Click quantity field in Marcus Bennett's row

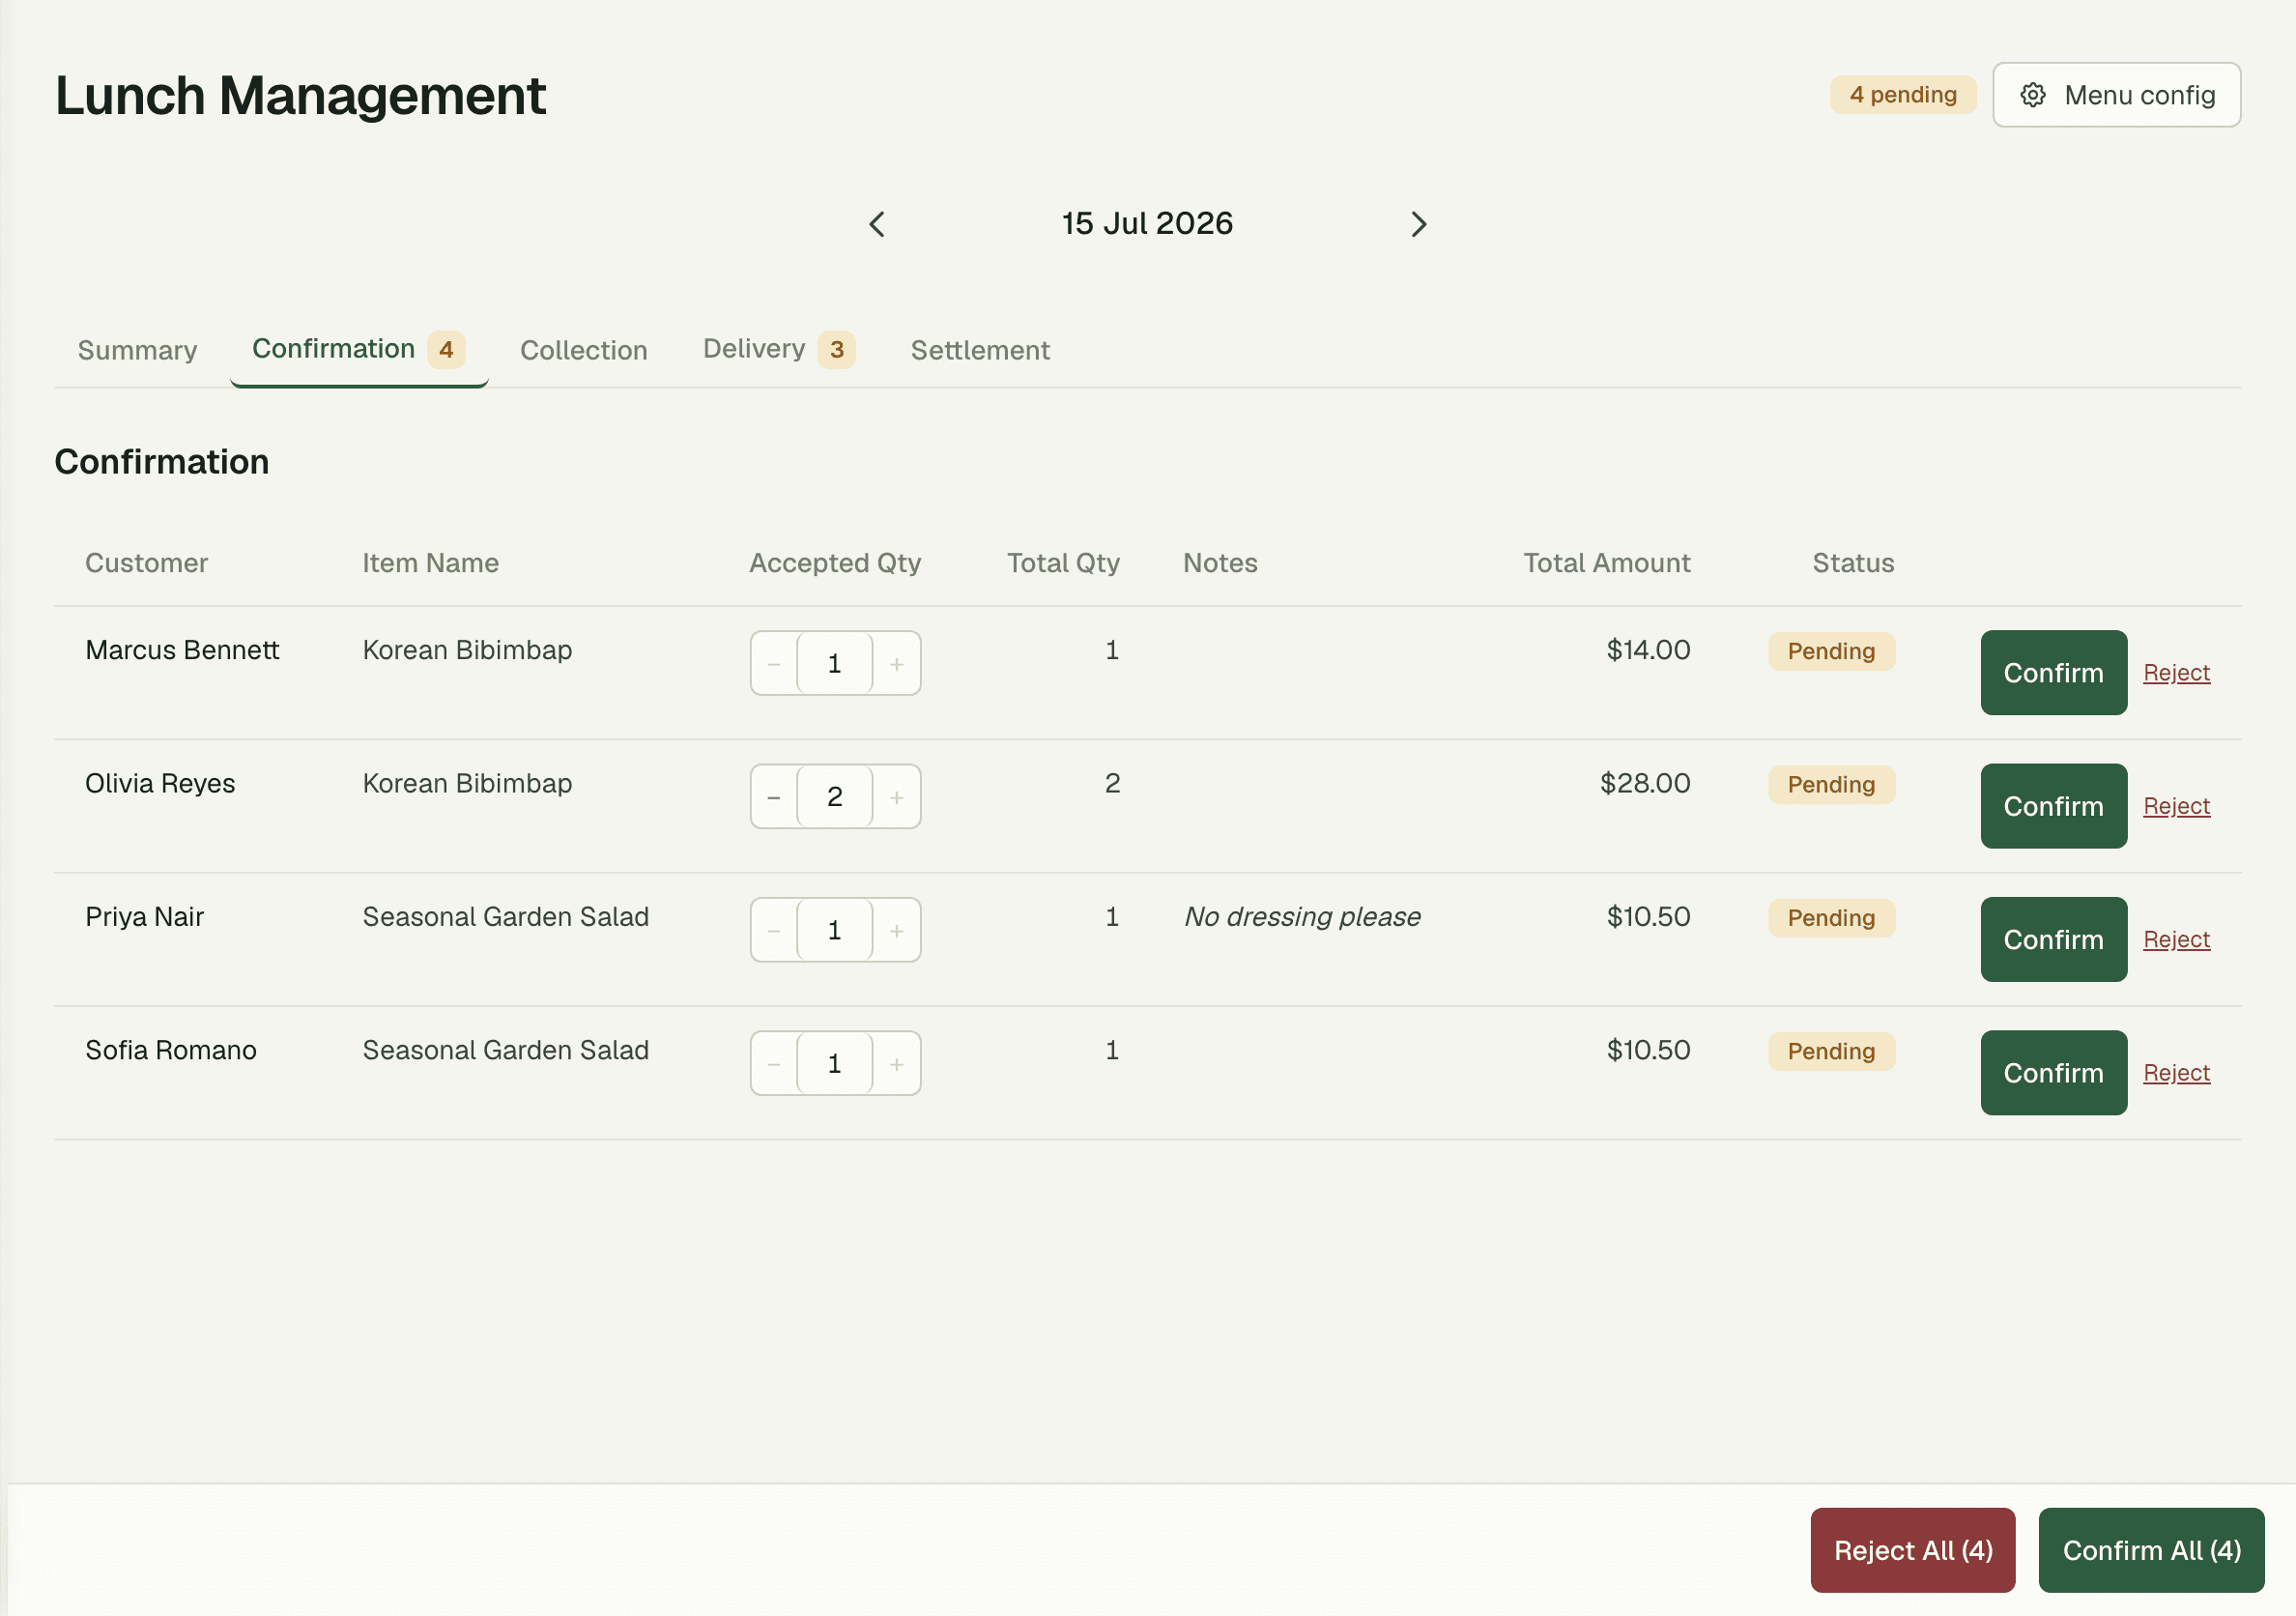tap(835, 664)
